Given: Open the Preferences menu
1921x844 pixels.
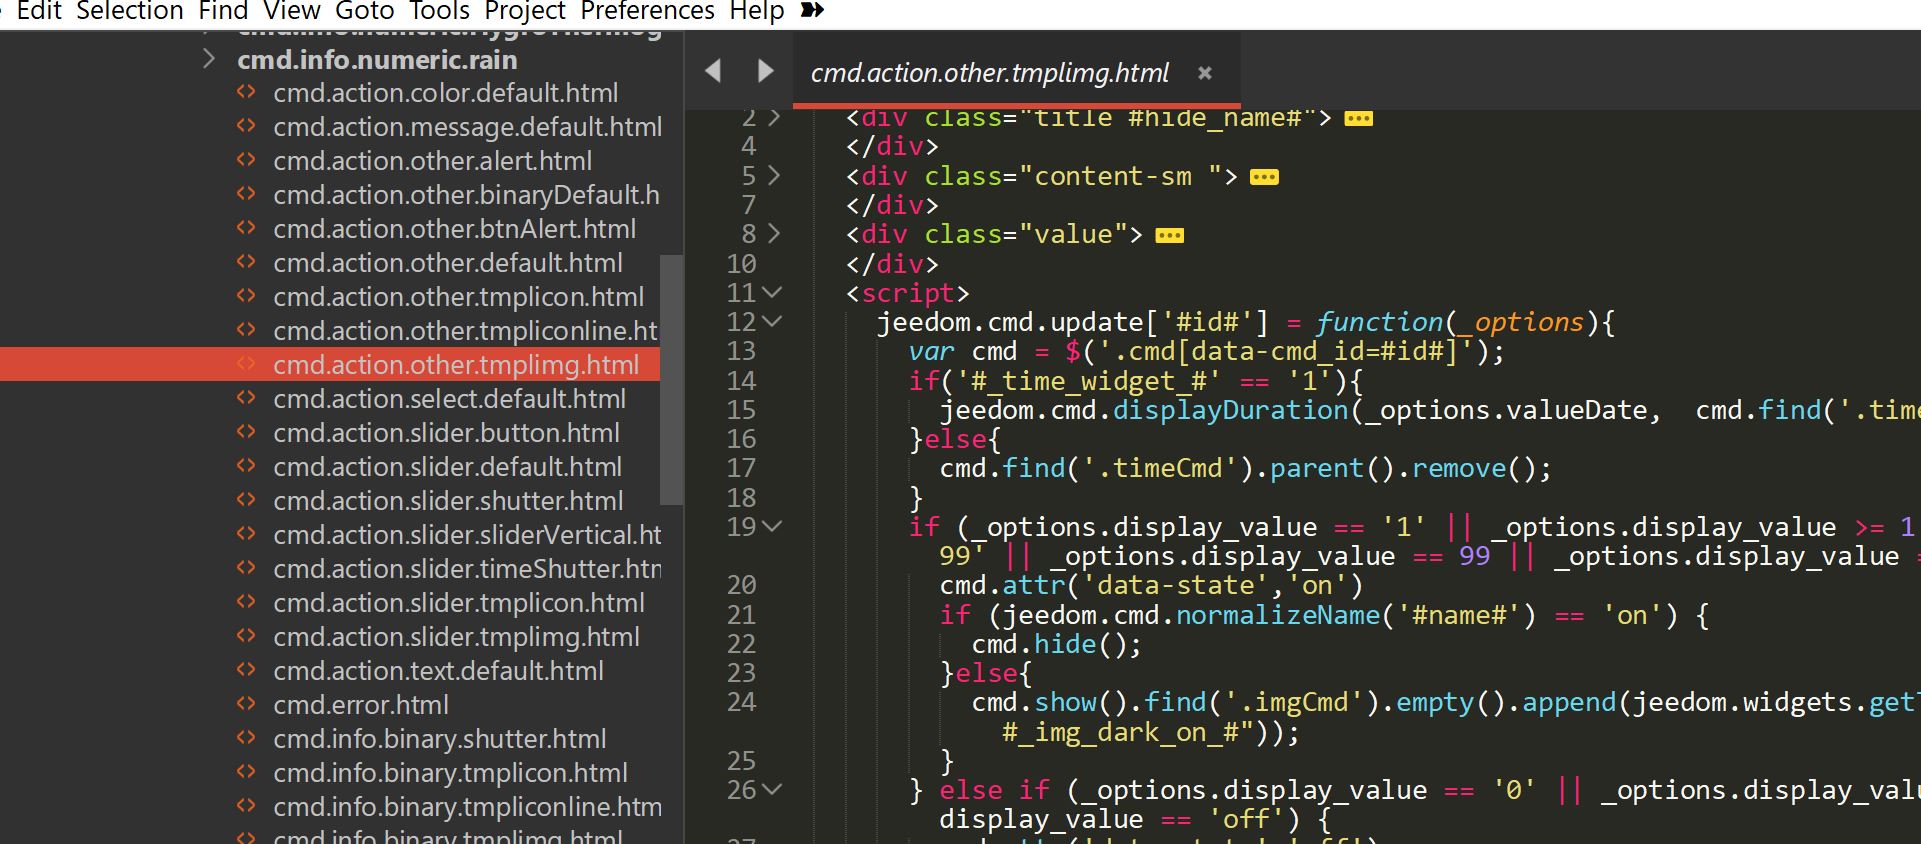Looking at the screenshot, I should tap(647, 11).
